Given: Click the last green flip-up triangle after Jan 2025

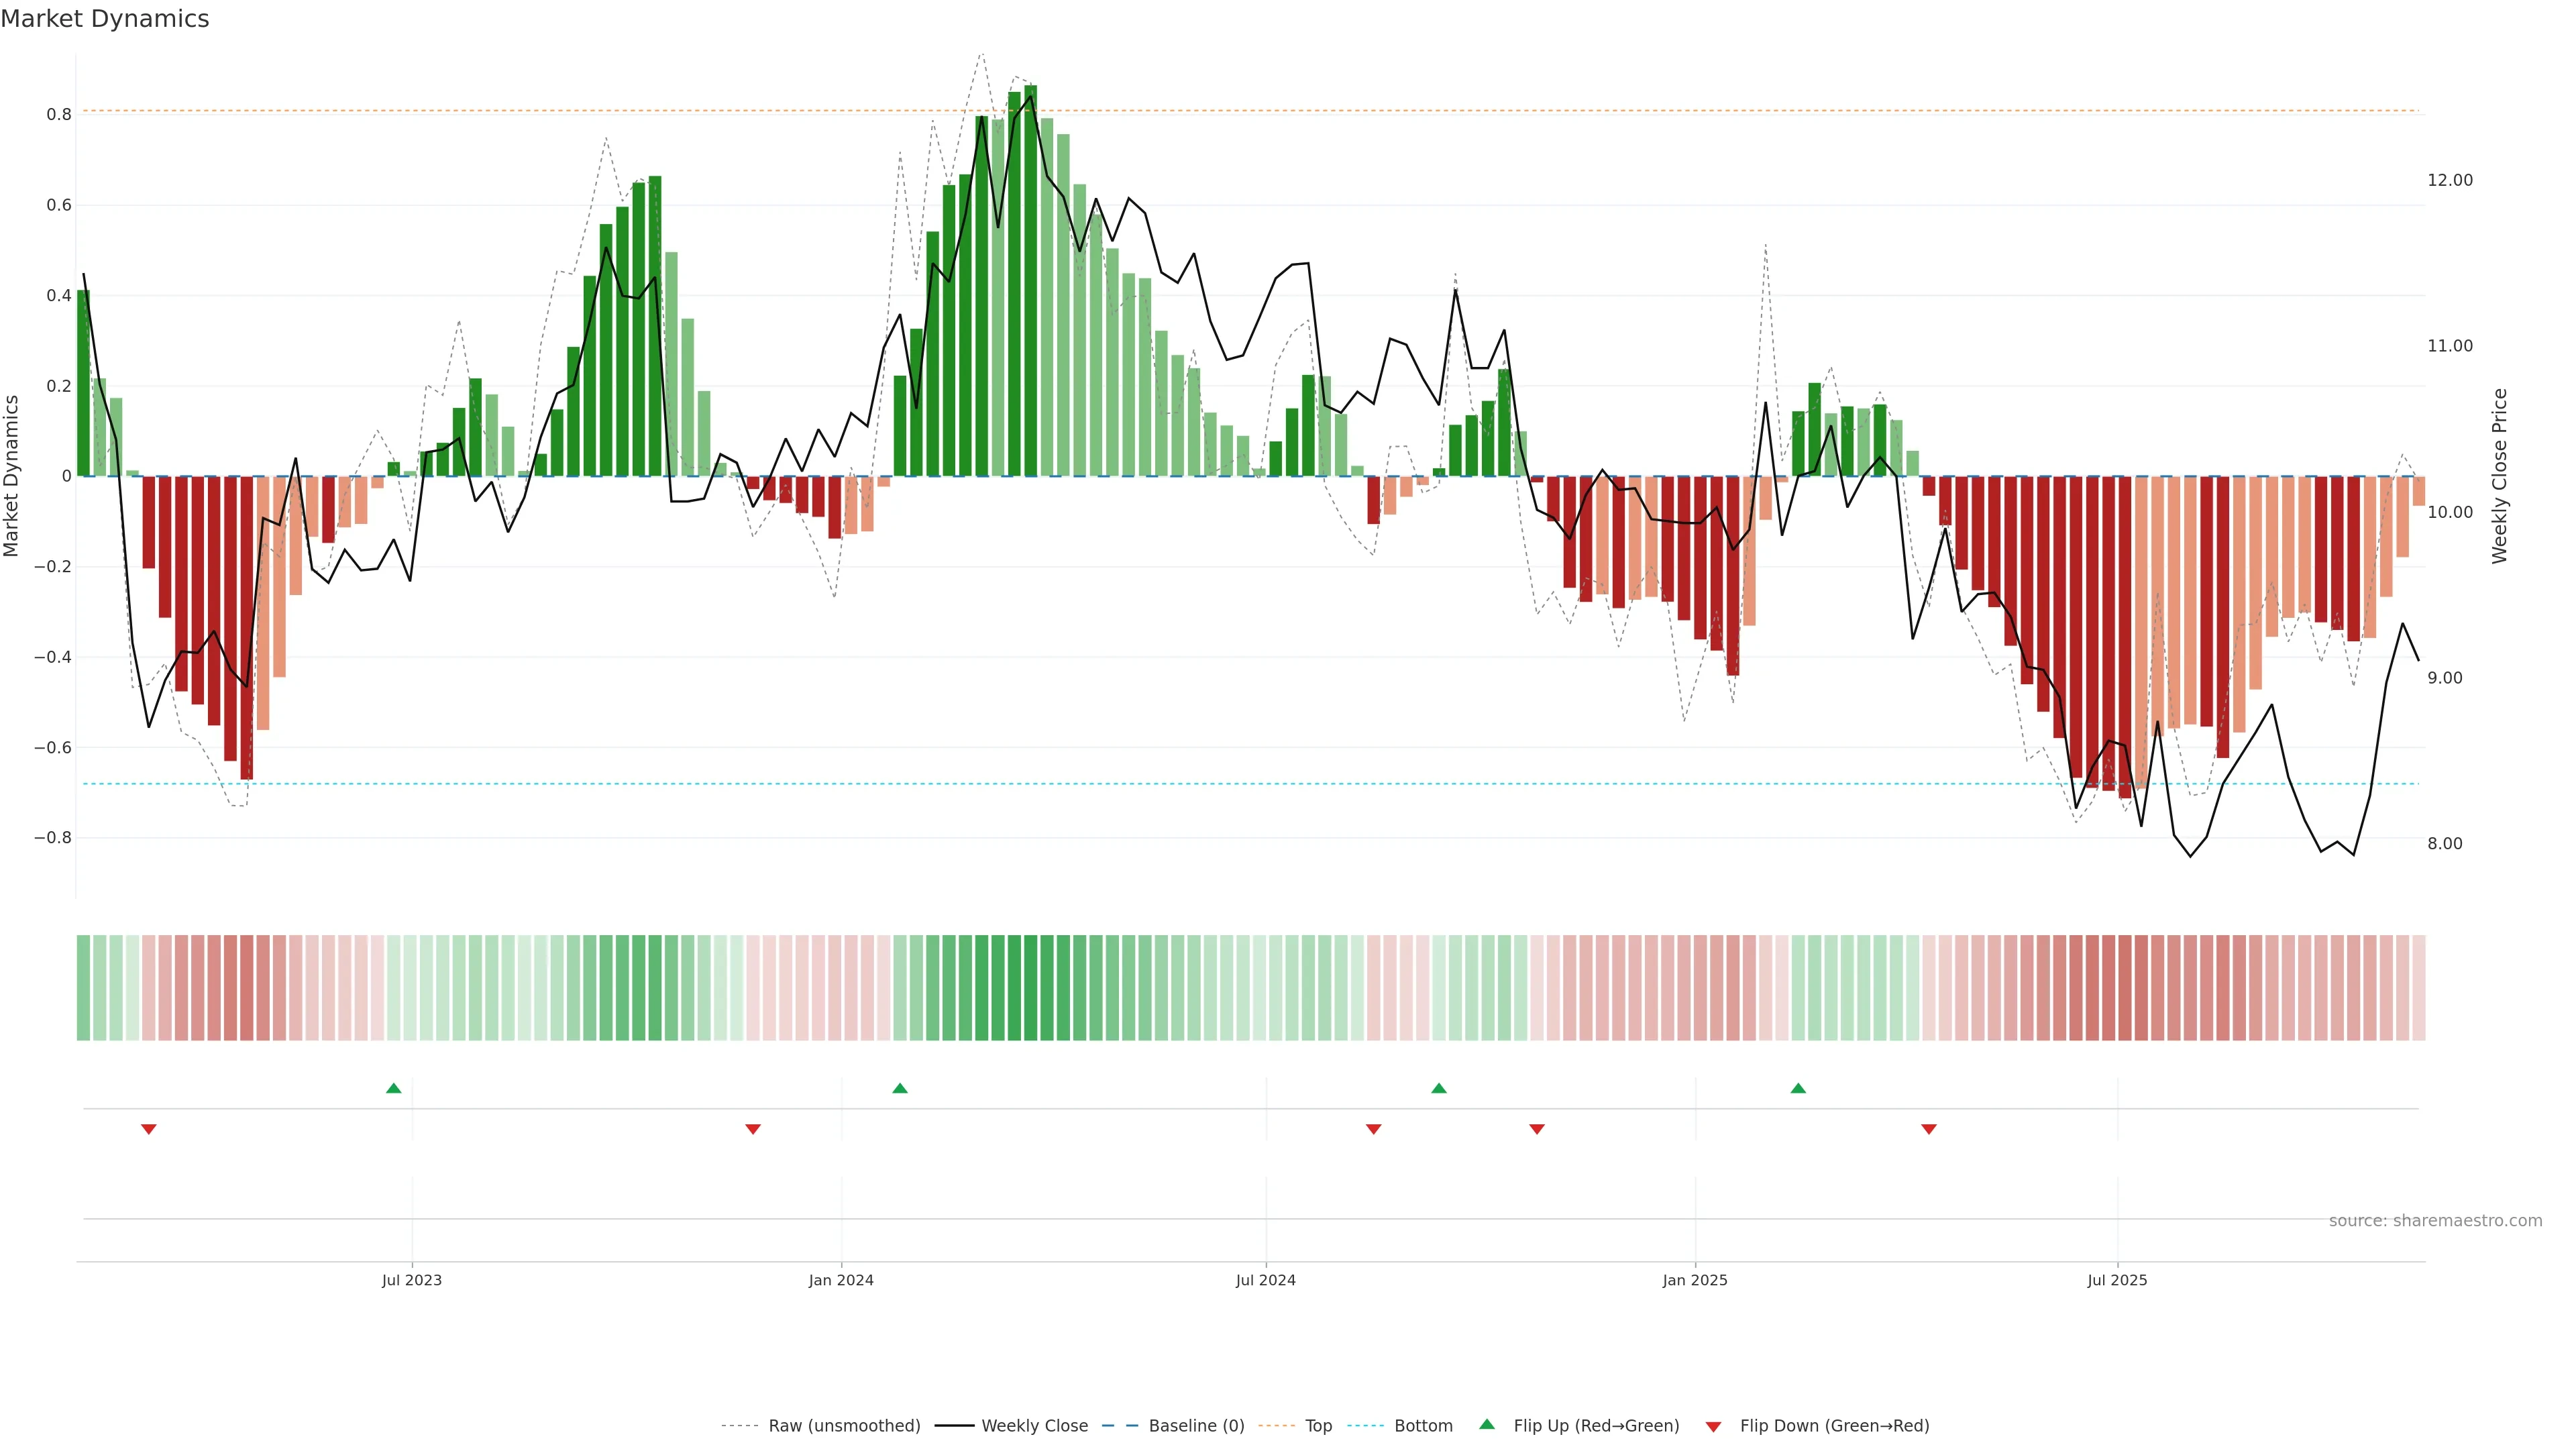Looking at the screenshot, I should 1798,1088.
